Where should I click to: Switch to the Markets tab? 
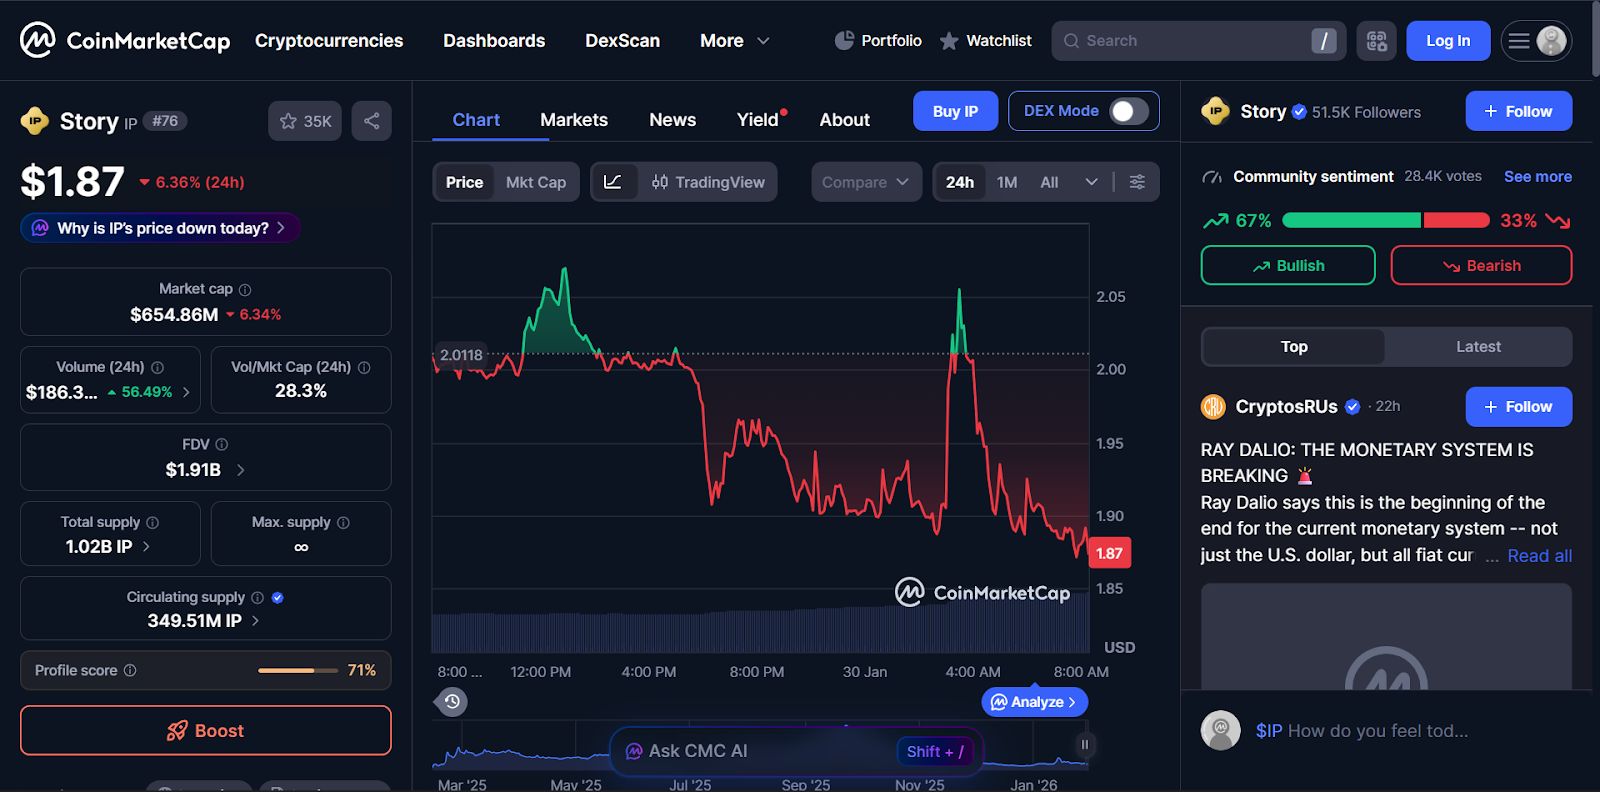click(574, 120)
